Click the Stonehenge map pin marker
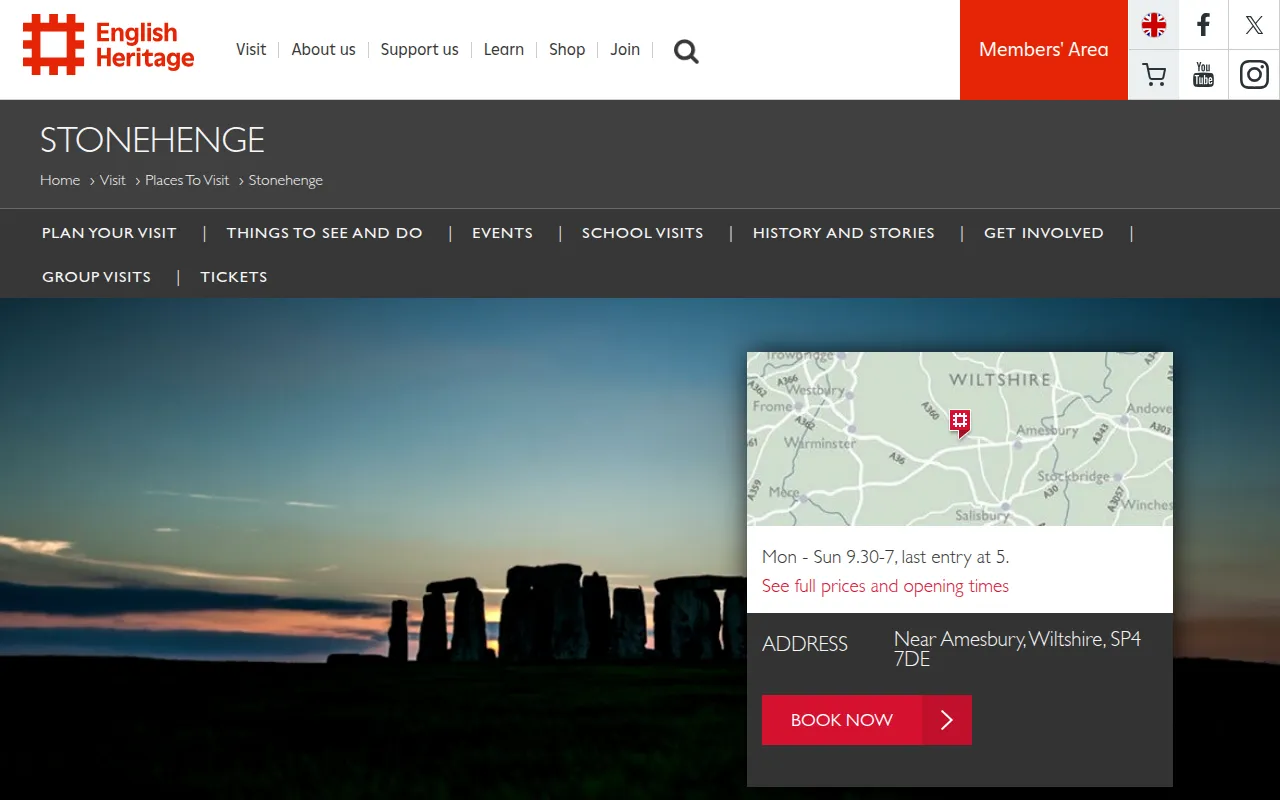The width and height of the screenshot is (1280, 800). (x=960, y=423)
